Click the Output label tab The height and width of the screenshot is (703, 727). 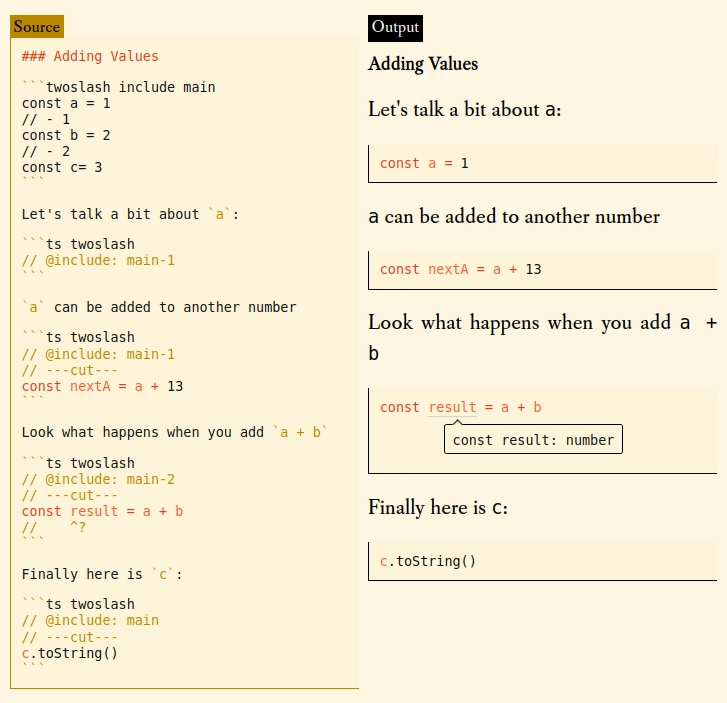tap(395, 28)
